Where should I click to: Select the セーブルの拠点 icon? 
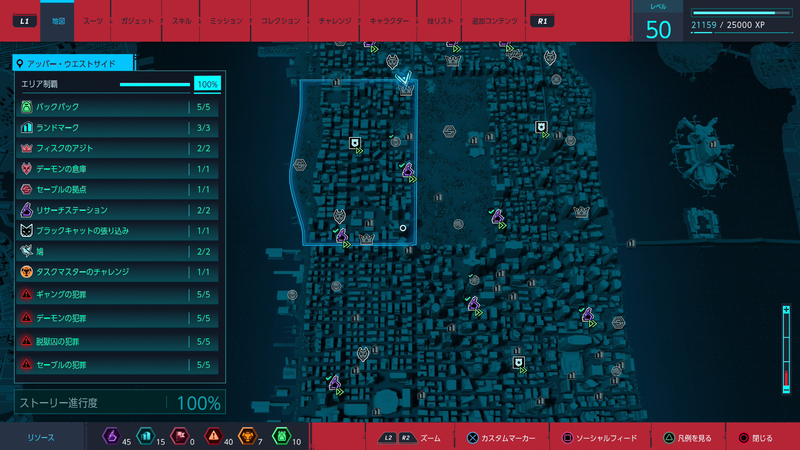coord(27,189)
